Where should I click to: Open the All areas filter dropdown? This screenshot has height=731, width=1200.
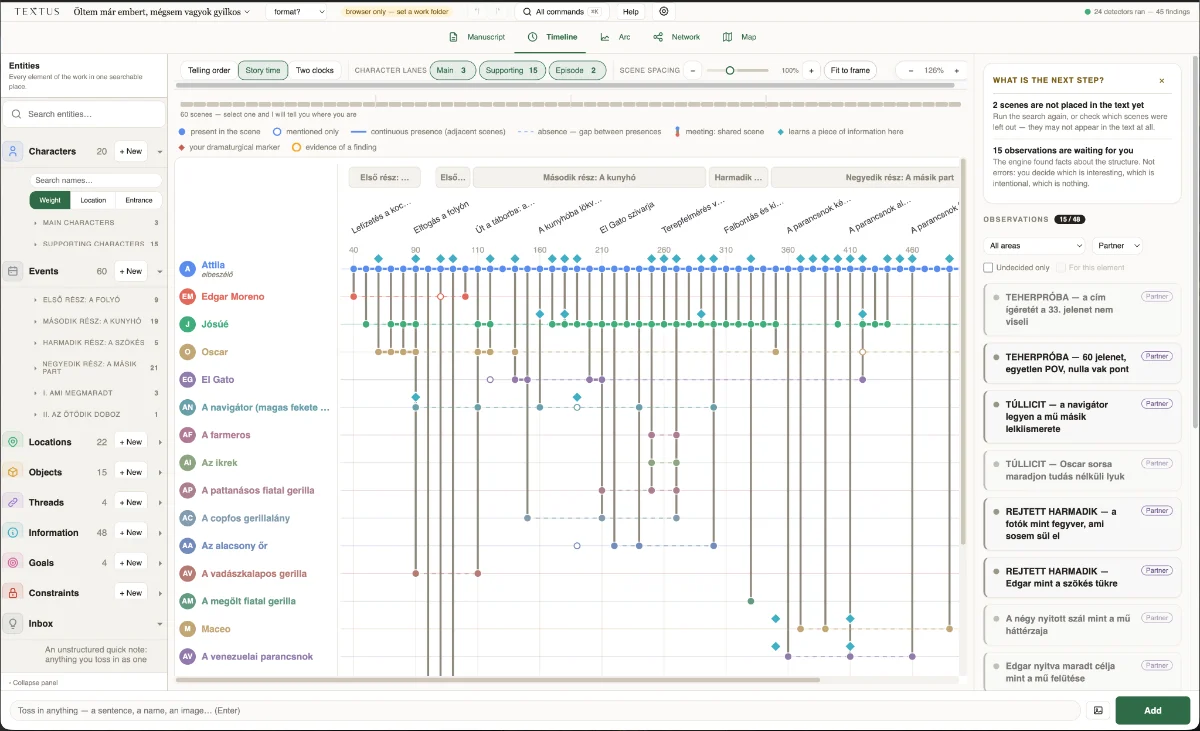coord(1035,245)
